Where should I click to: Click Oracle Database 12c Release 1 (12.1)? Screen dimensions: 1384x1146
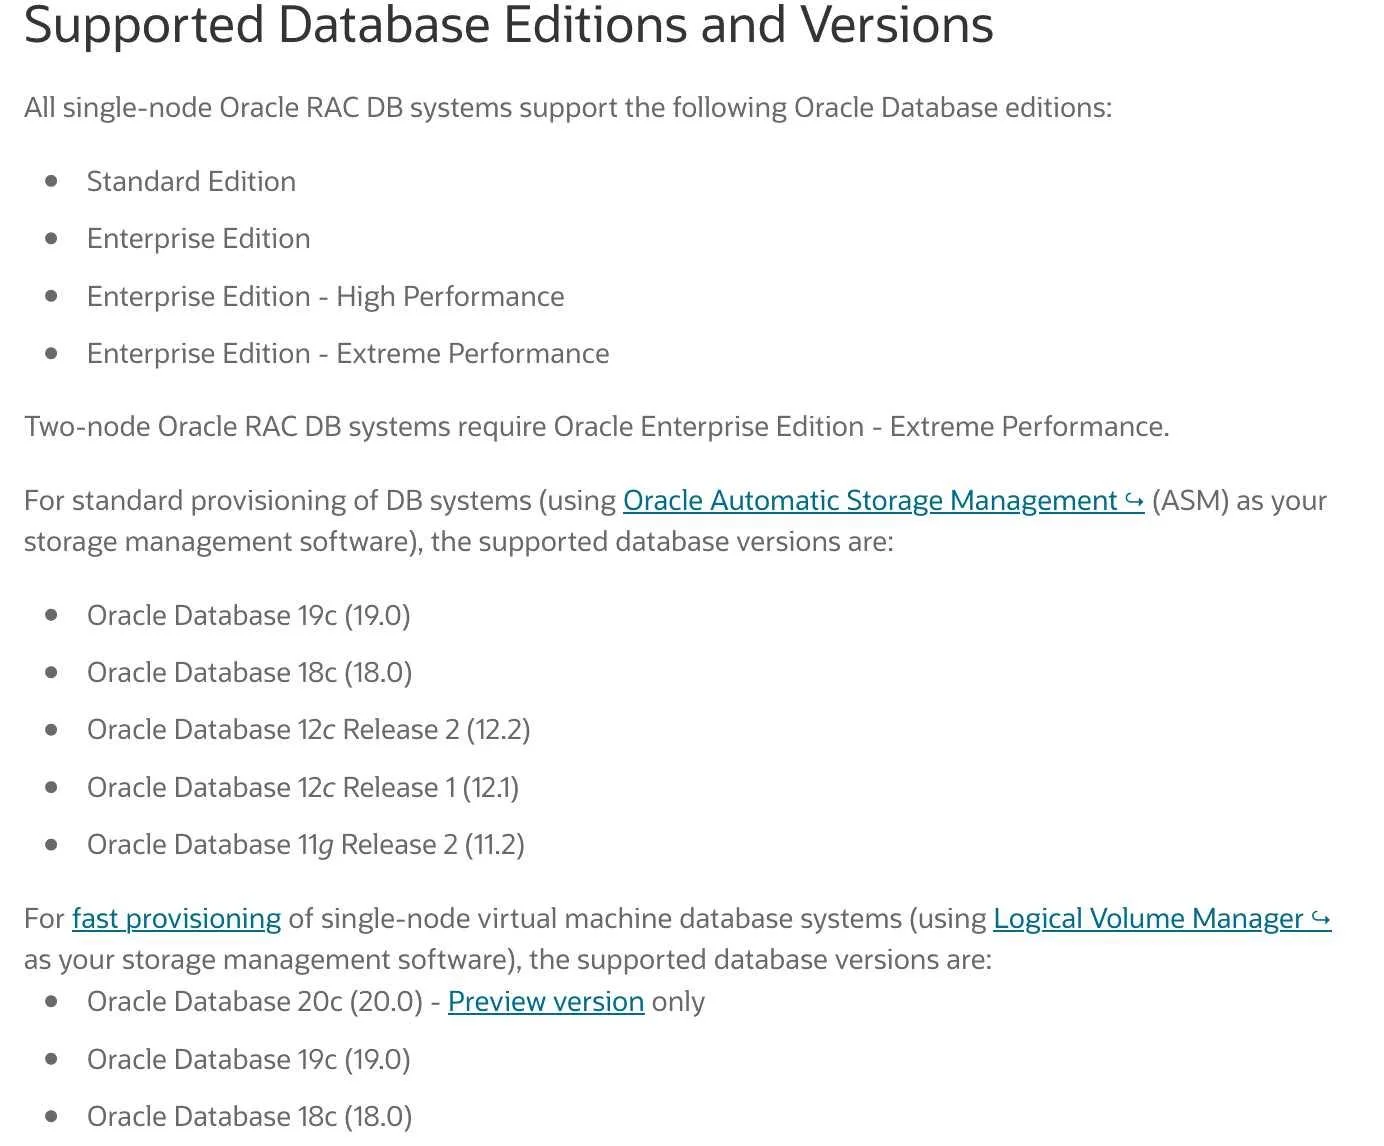(303, 787)
